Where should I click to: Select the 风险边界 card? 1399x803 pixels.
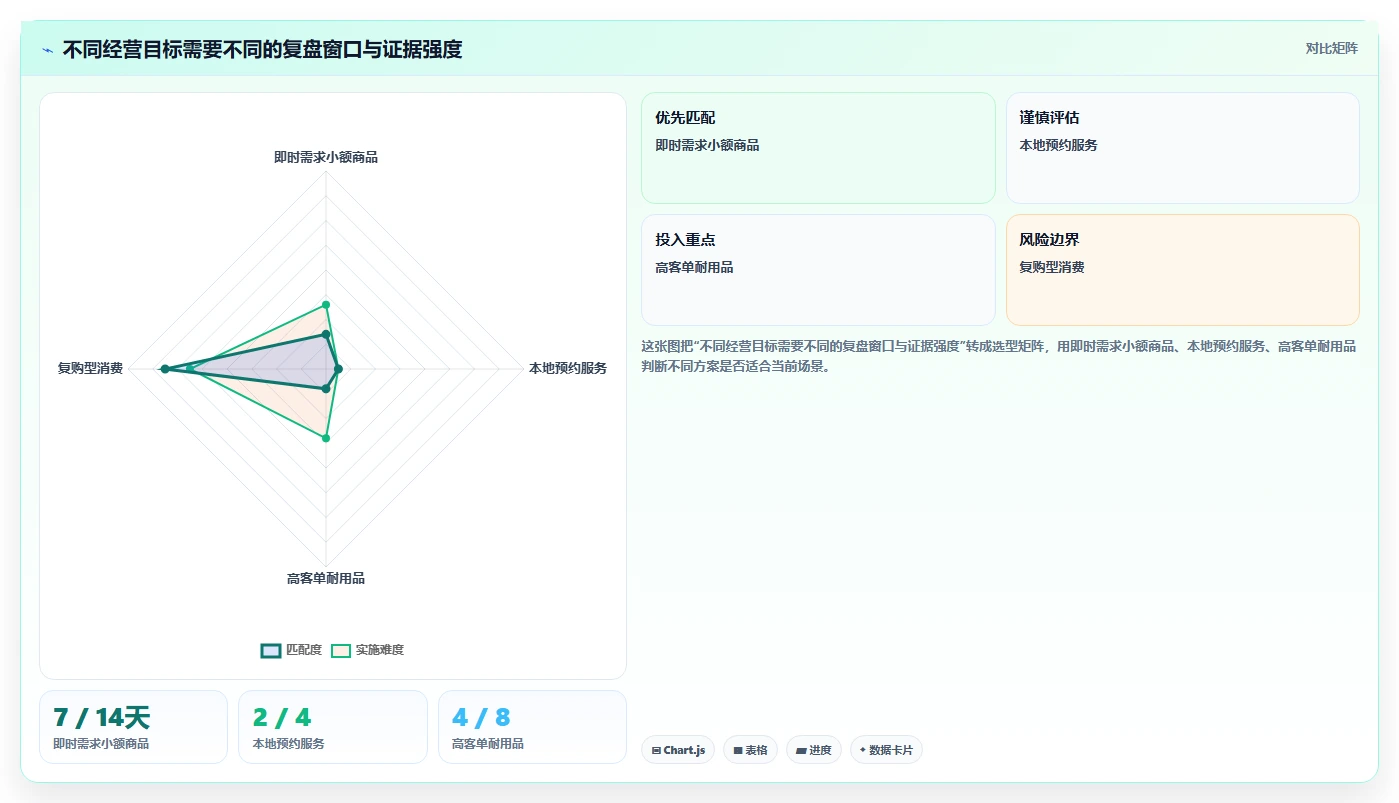coord(1182,270)
